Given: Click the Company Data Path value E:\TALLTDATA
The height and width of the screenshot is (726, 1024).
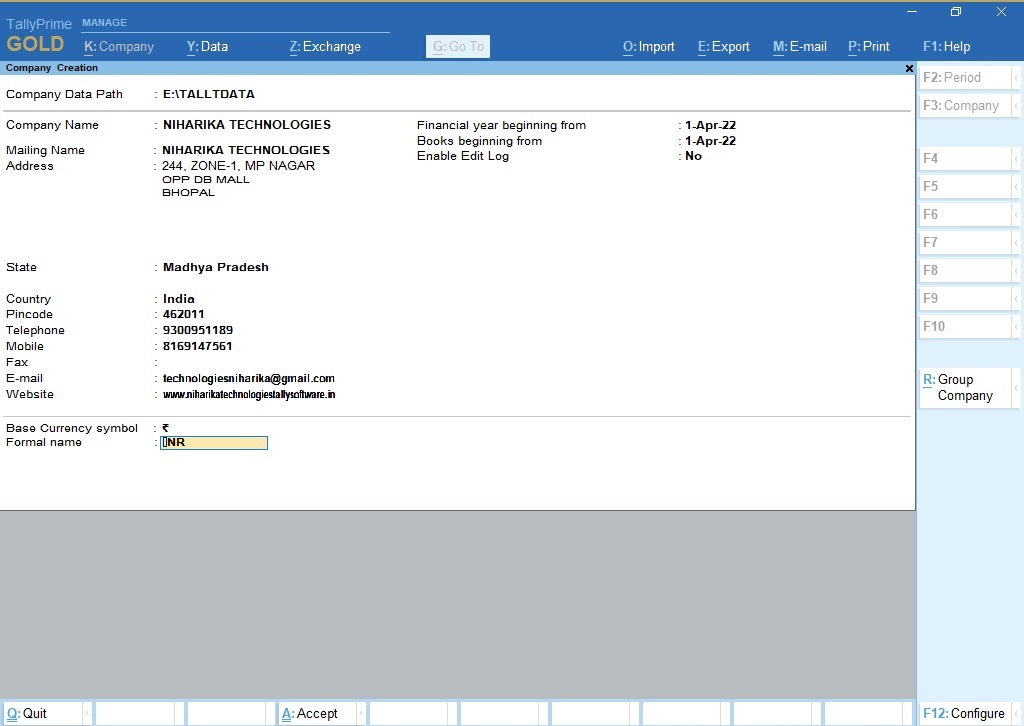Looking at the screenshot, I should point(209,94).
